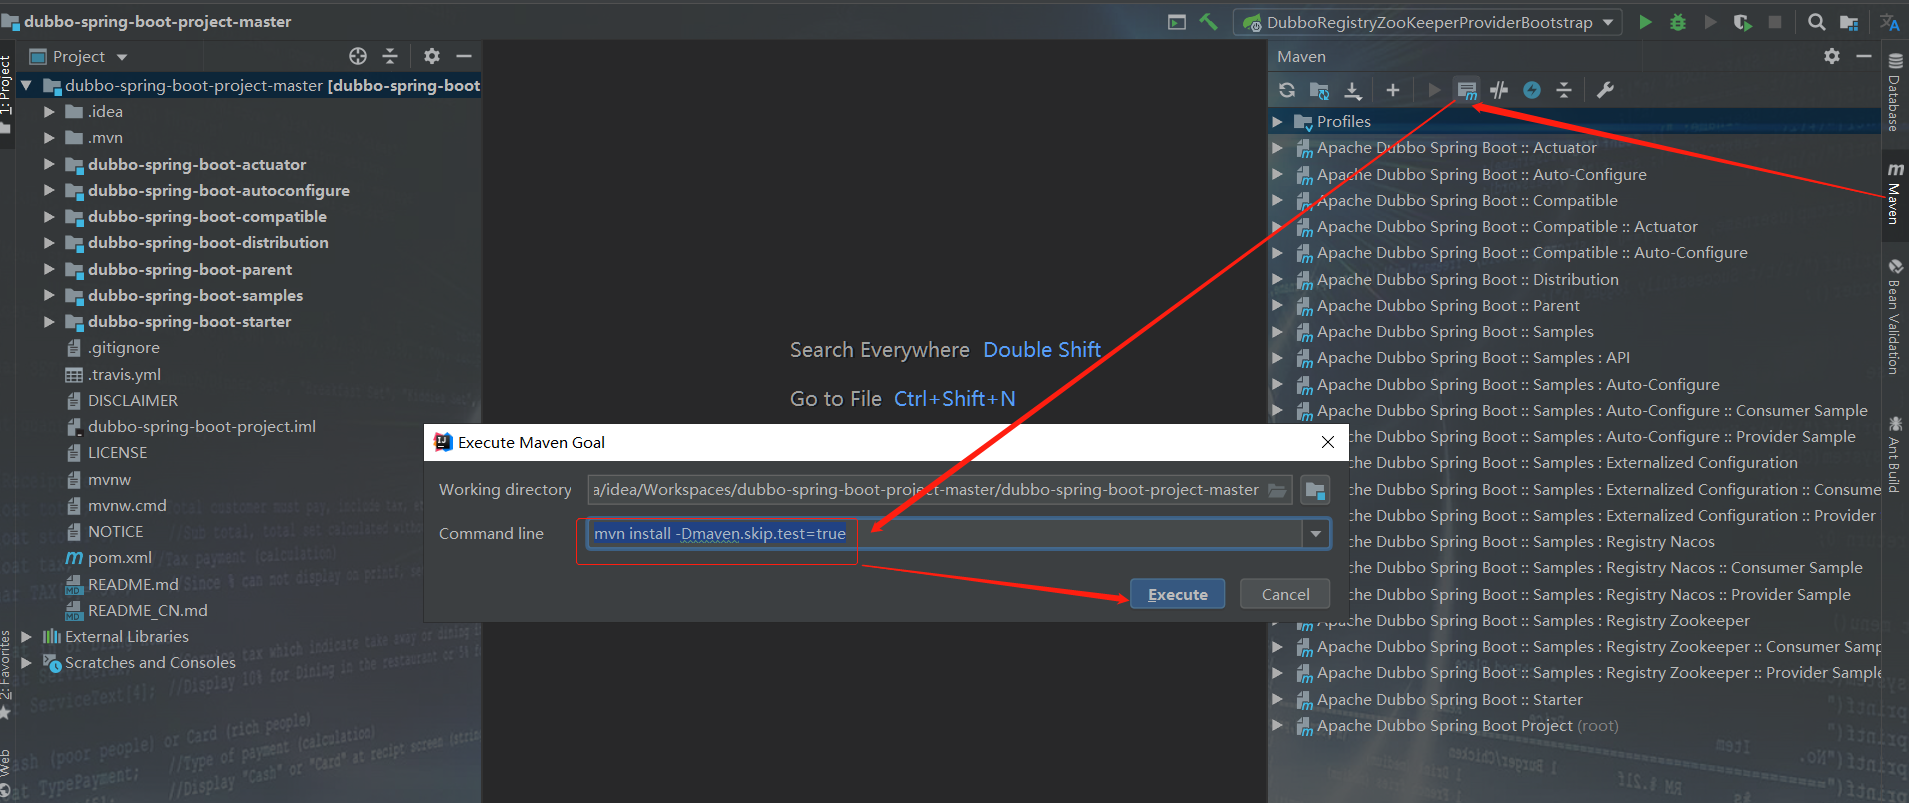Screen dimensions: 1909x803
Task: Click select Maven project button in dialog
Action: coord(1315,490)
